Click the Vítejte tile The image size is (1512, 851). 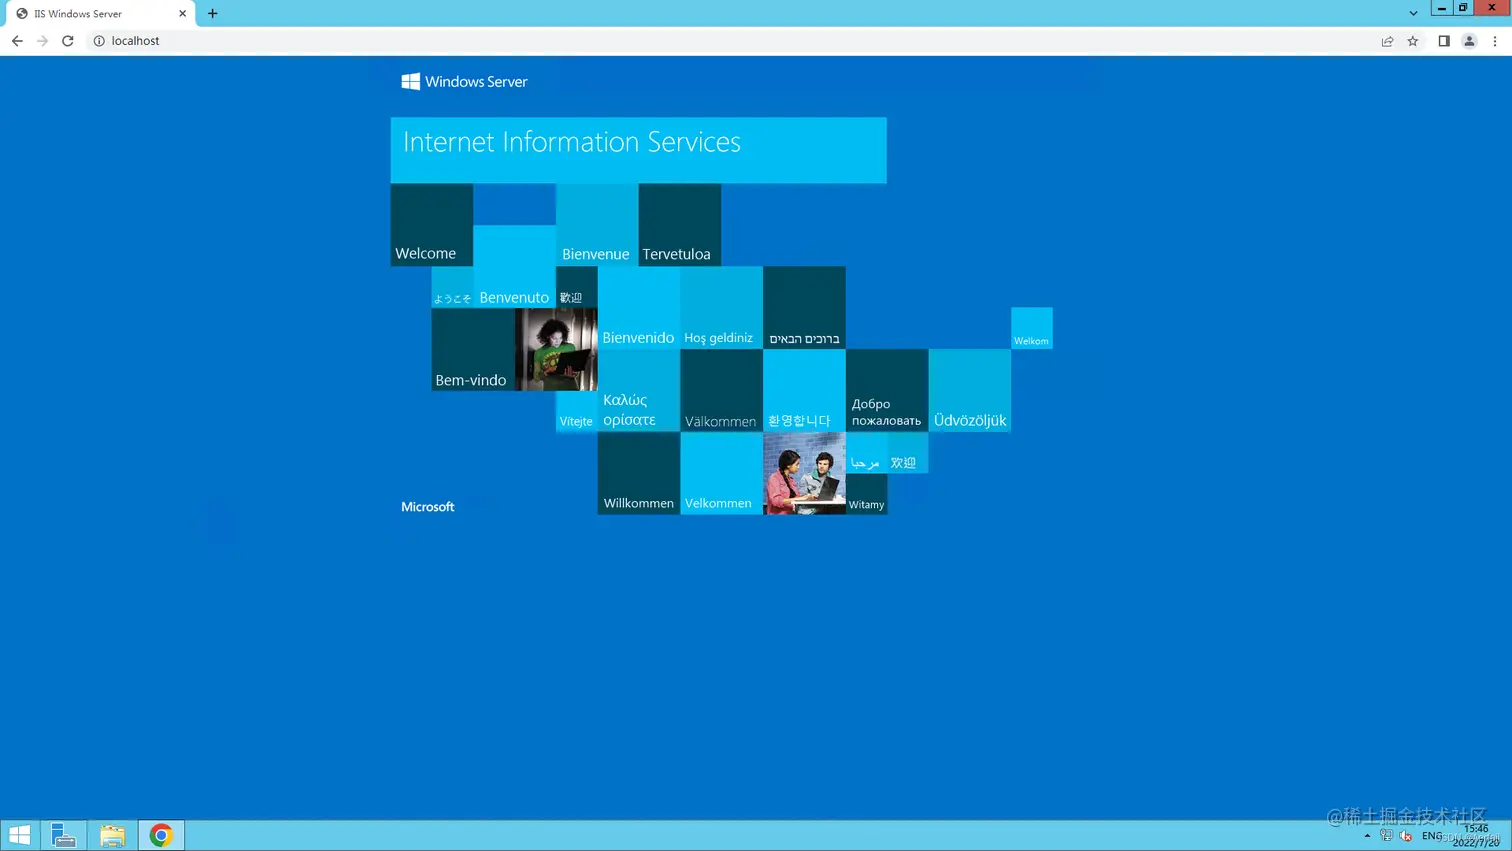pos(577,412)
